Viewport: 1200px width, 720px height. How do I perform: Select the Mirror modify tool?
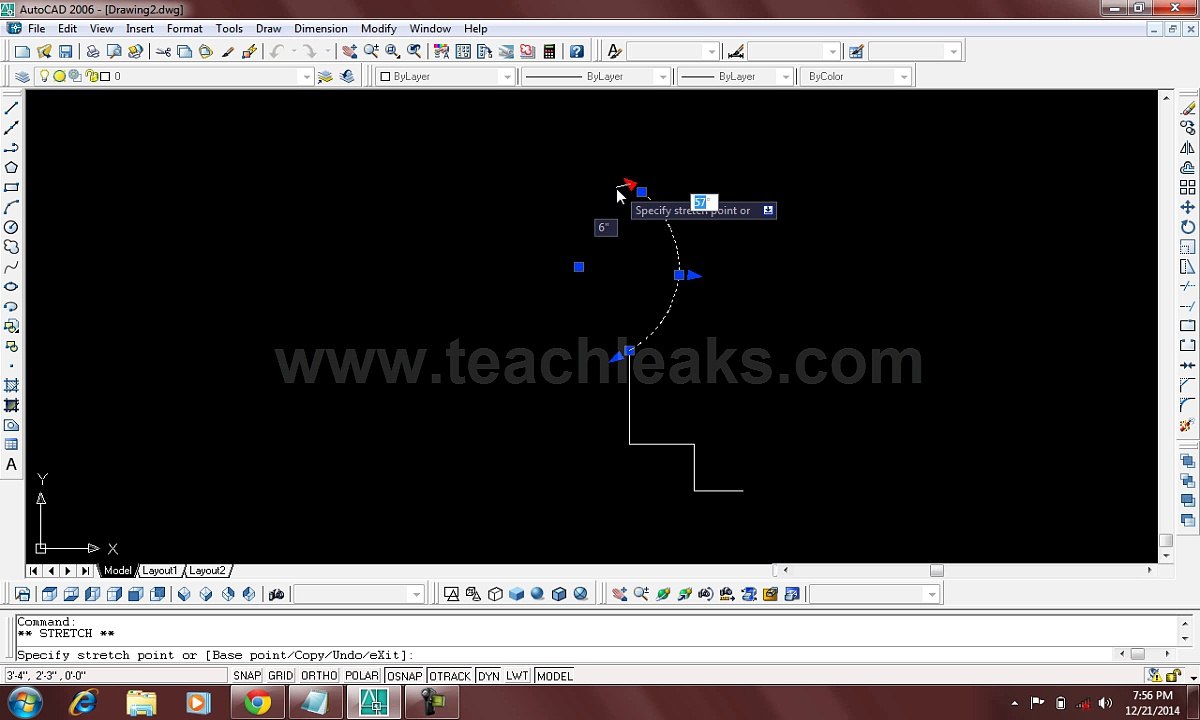coord(1188,148)
